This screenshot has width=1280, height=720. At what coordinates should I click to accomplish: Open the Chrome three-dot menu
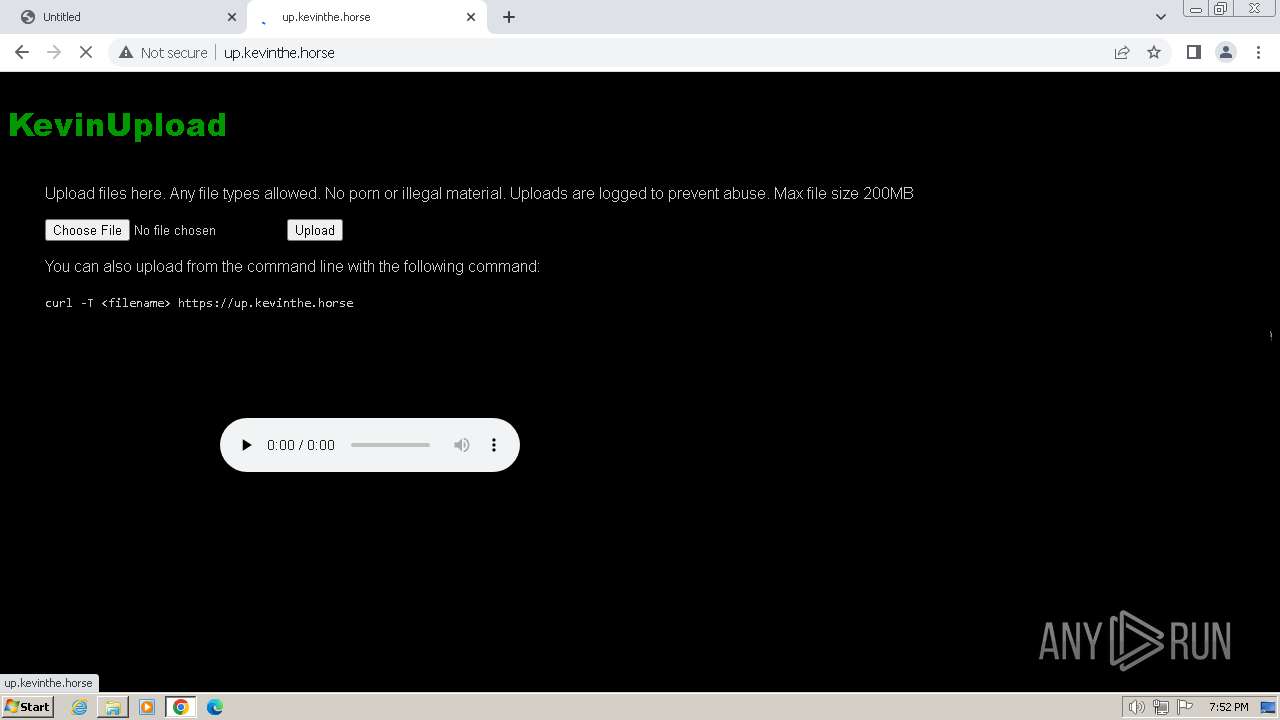[x=1258, y=52]
